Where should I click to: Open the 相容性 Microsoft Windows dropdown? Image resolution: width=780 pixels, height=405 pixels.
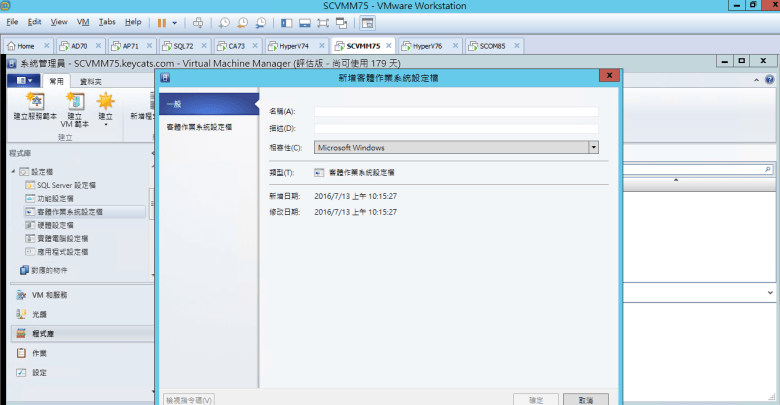(593, 147)
